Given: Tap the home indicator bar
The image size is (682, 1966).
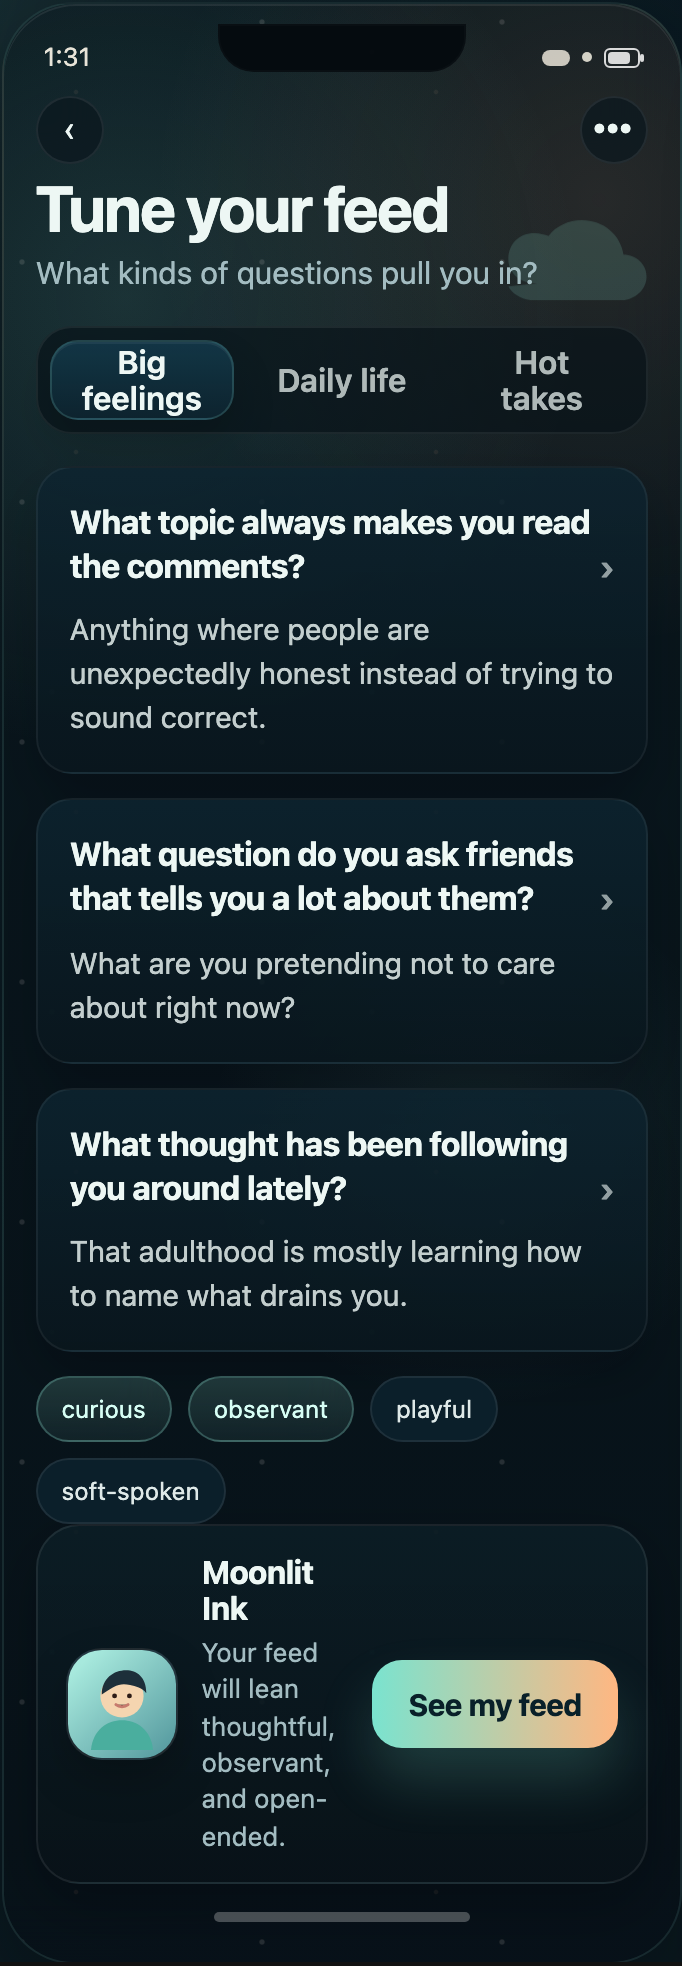Looking at the screenshot, I should click(x=342, y=1917).
